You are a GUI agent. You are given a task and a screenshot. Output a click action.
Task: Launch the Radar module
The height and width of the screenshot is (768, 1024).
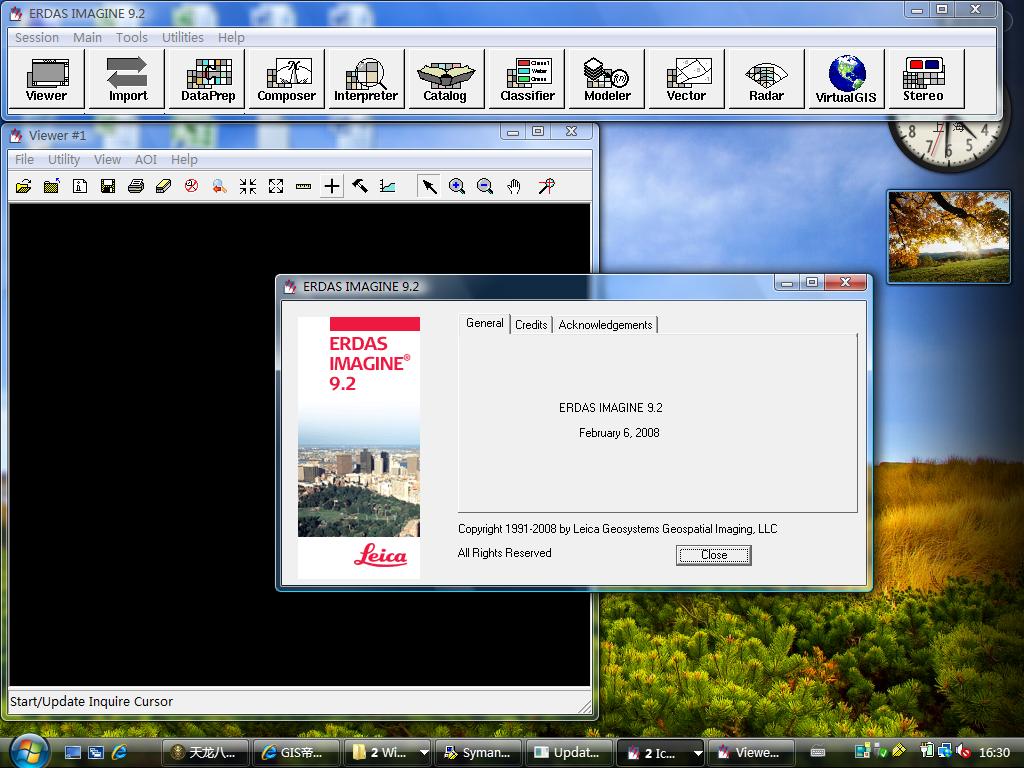(x=766, y=79)
